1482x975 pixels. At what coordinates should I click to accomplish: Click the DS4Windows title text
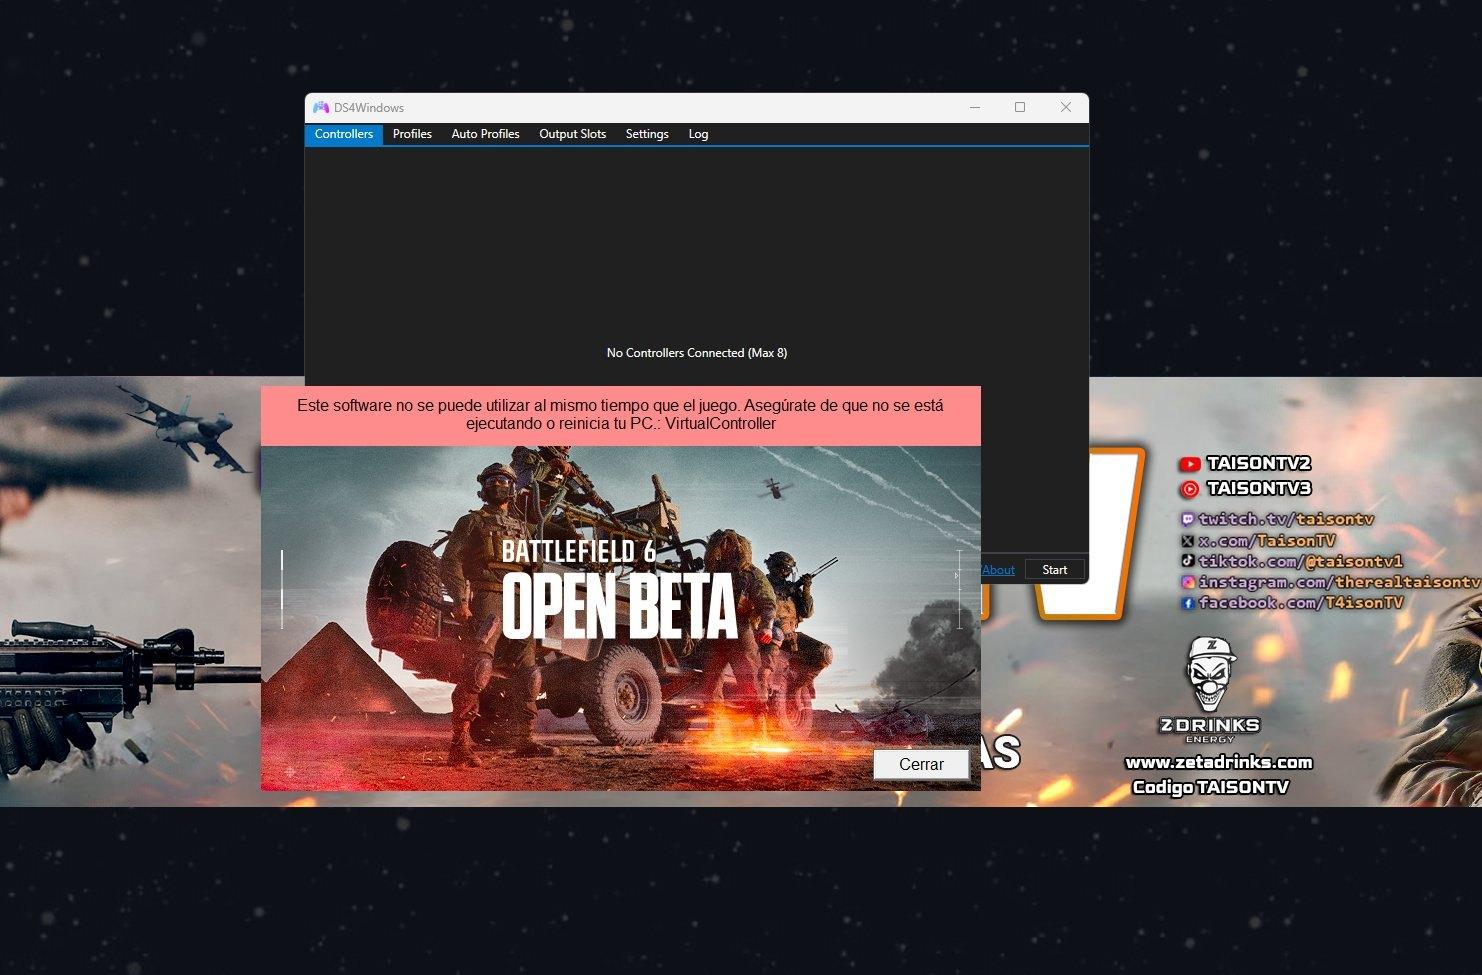point(369,108)
